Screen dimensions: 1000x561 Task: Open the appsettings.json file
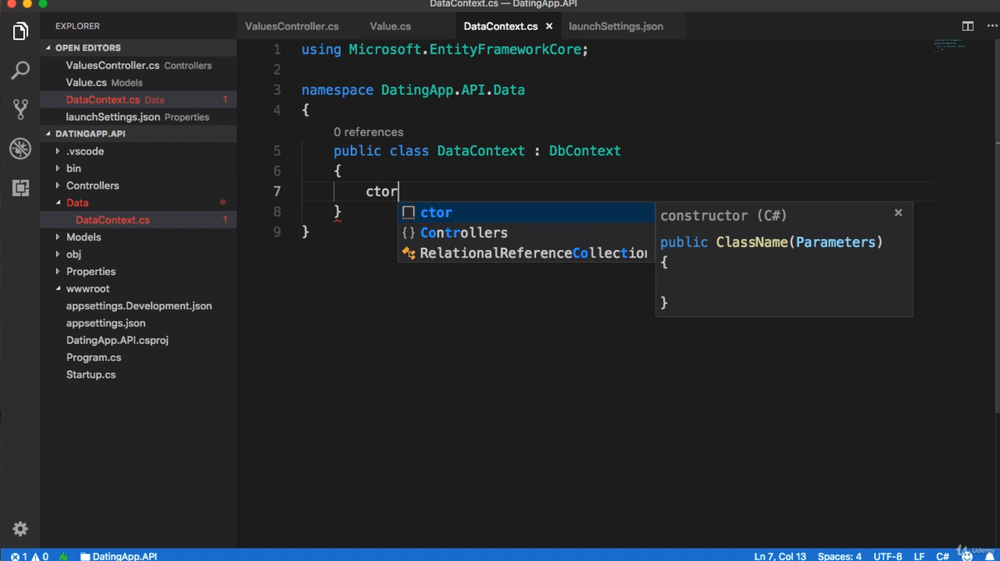pyautogui.click(x=138, y=323)
